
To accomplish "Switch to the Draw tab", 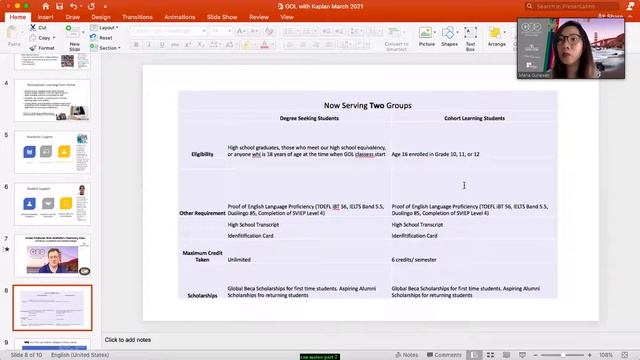I will (x=73, y=17).
